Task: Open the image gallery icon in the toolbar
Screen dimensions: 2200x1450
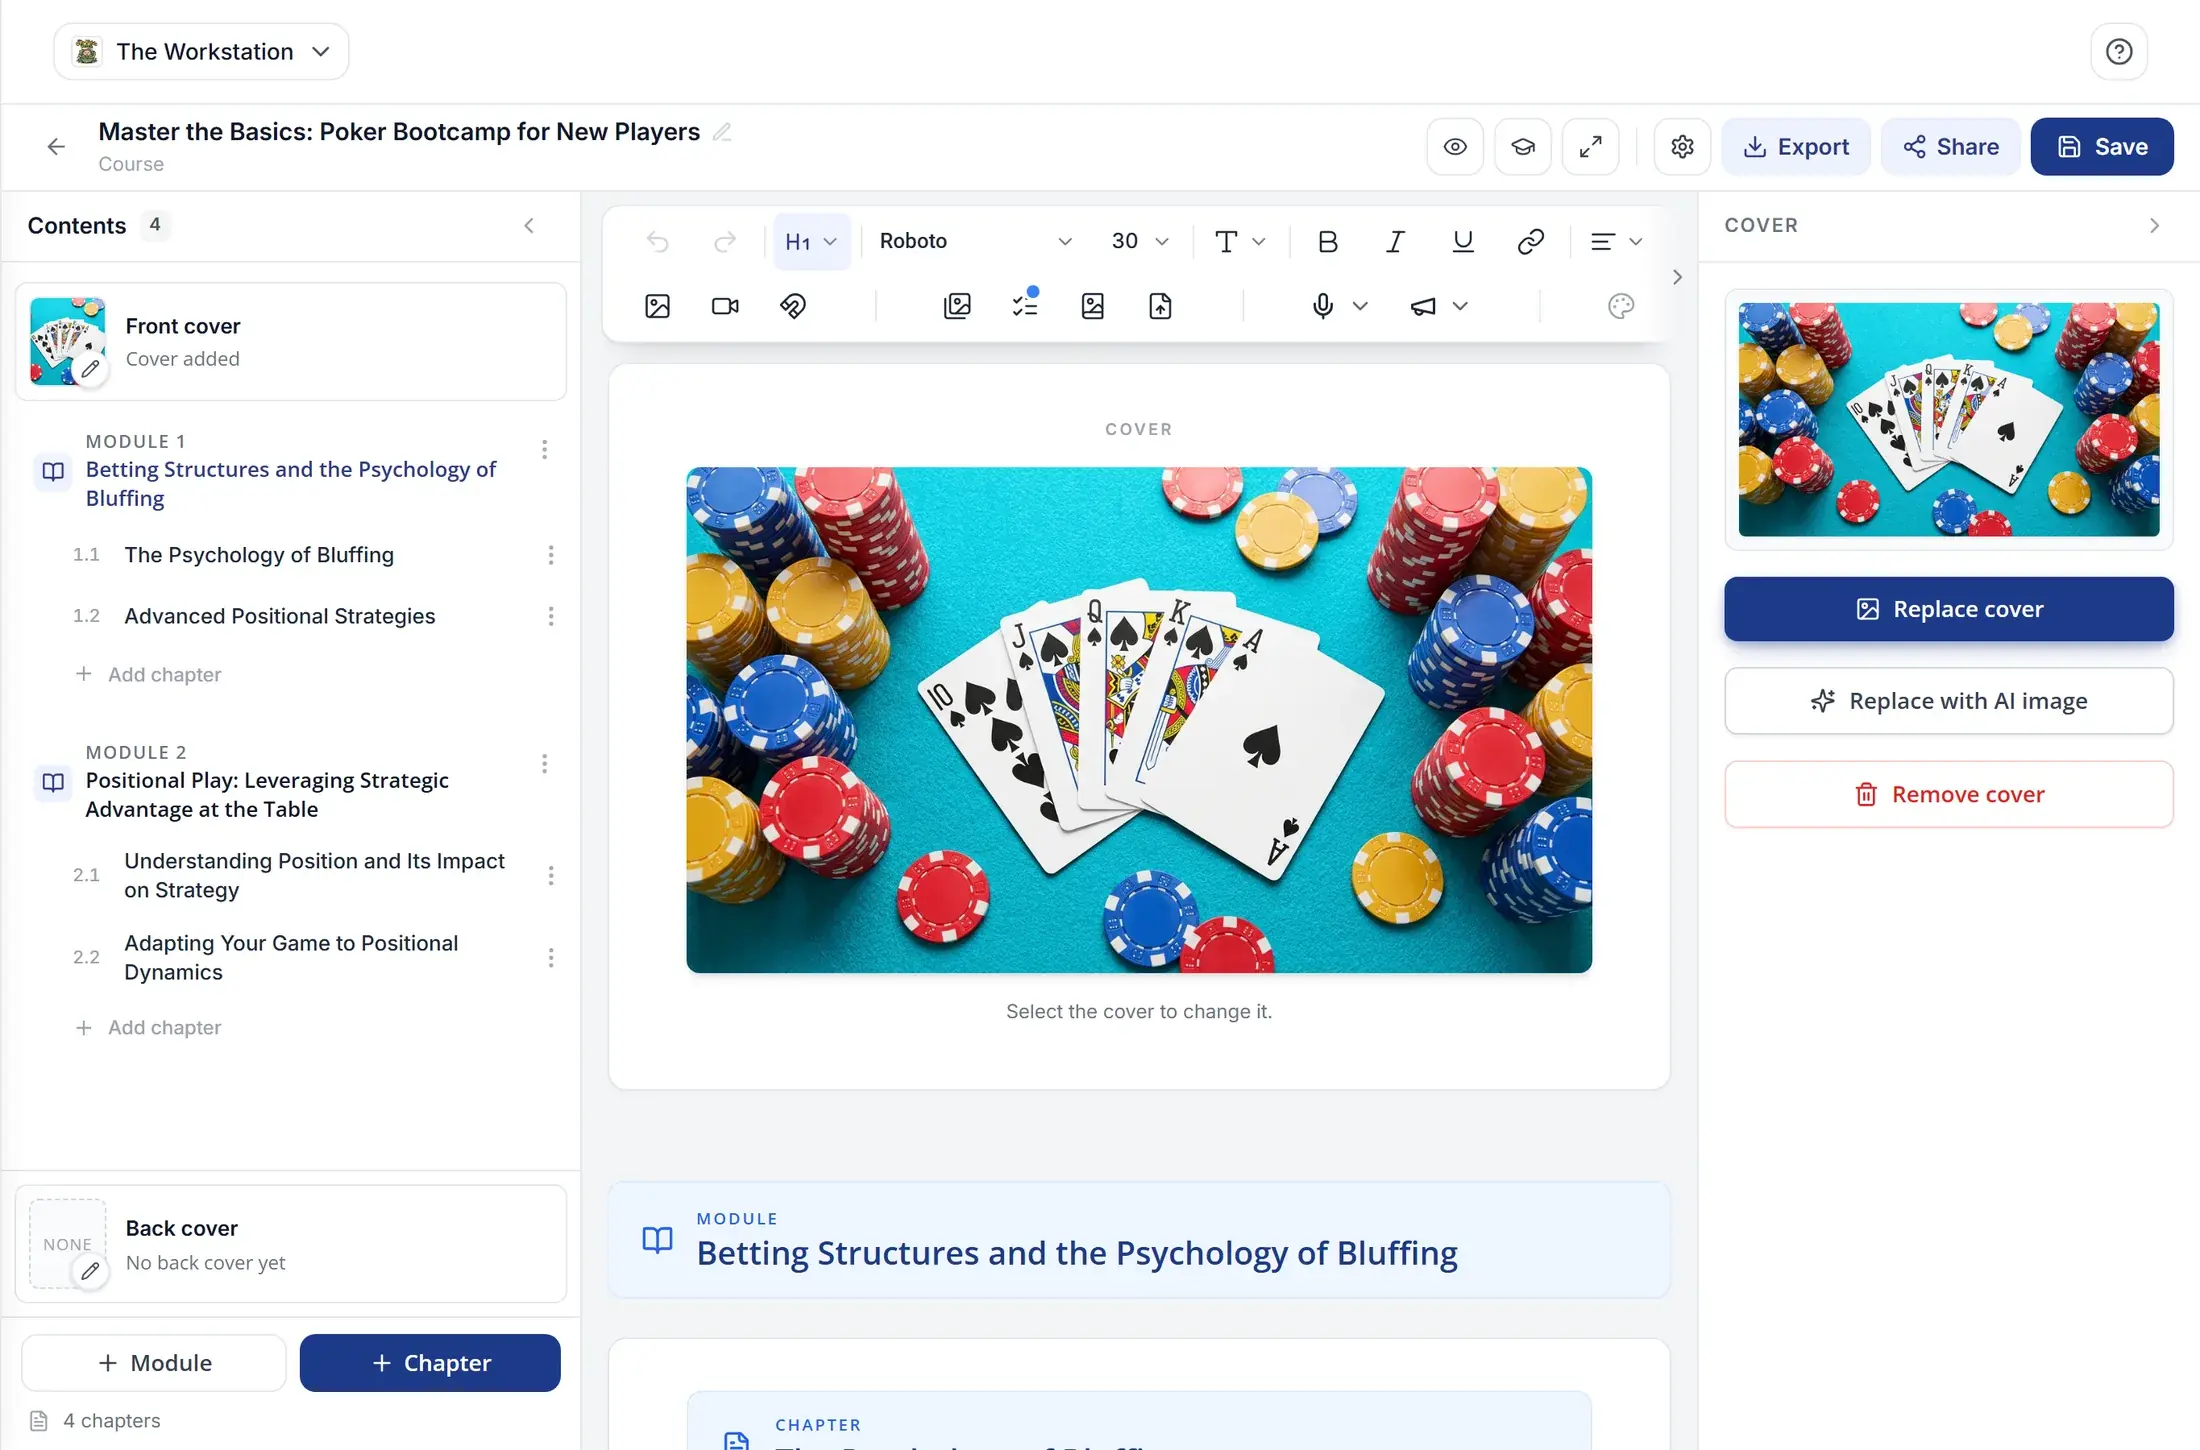Action: click(x=957, y=306)
